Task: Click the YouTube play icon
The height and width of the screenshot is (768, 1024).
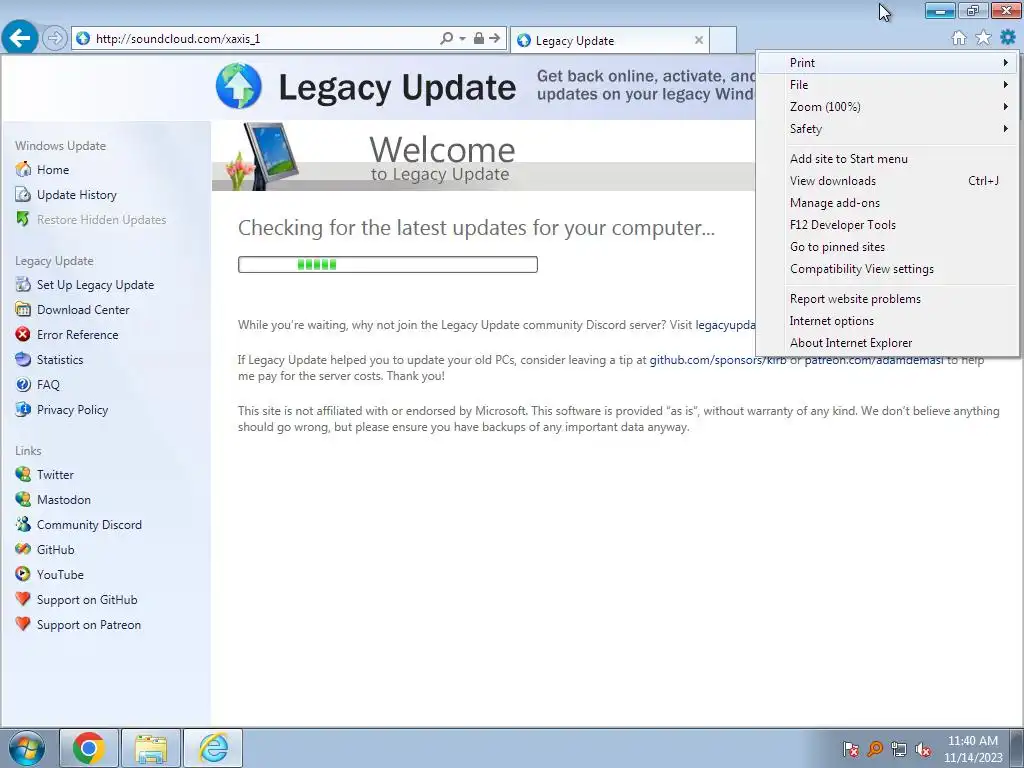Action: point(23,574)
